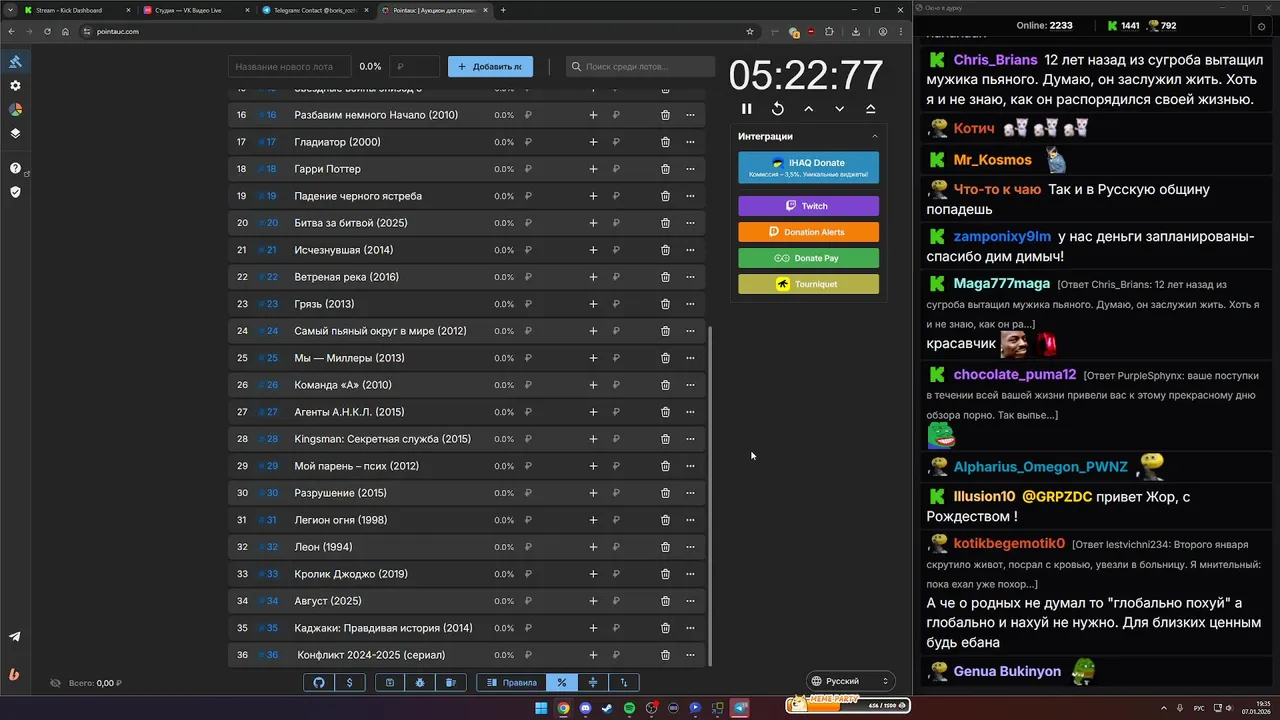Decrease timer with the down chevron
Image resolution: width=1280 pixels, height=720 pixels.
tap(840, 109)
